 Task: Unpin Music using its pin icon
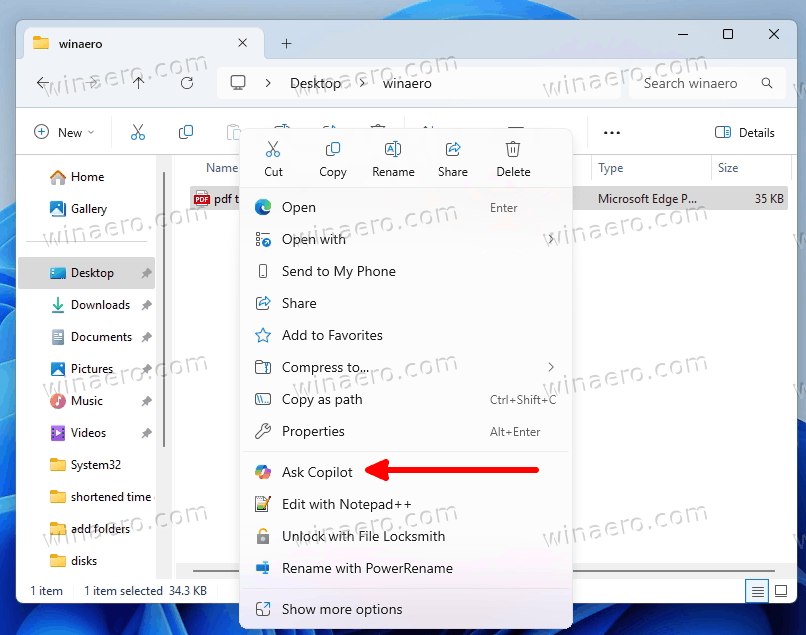click(x=146, y=401)
